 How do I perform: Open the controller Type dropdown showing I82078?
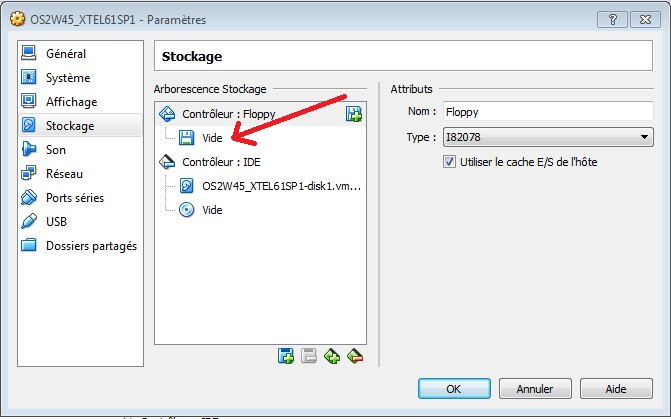tap(547, 137)
